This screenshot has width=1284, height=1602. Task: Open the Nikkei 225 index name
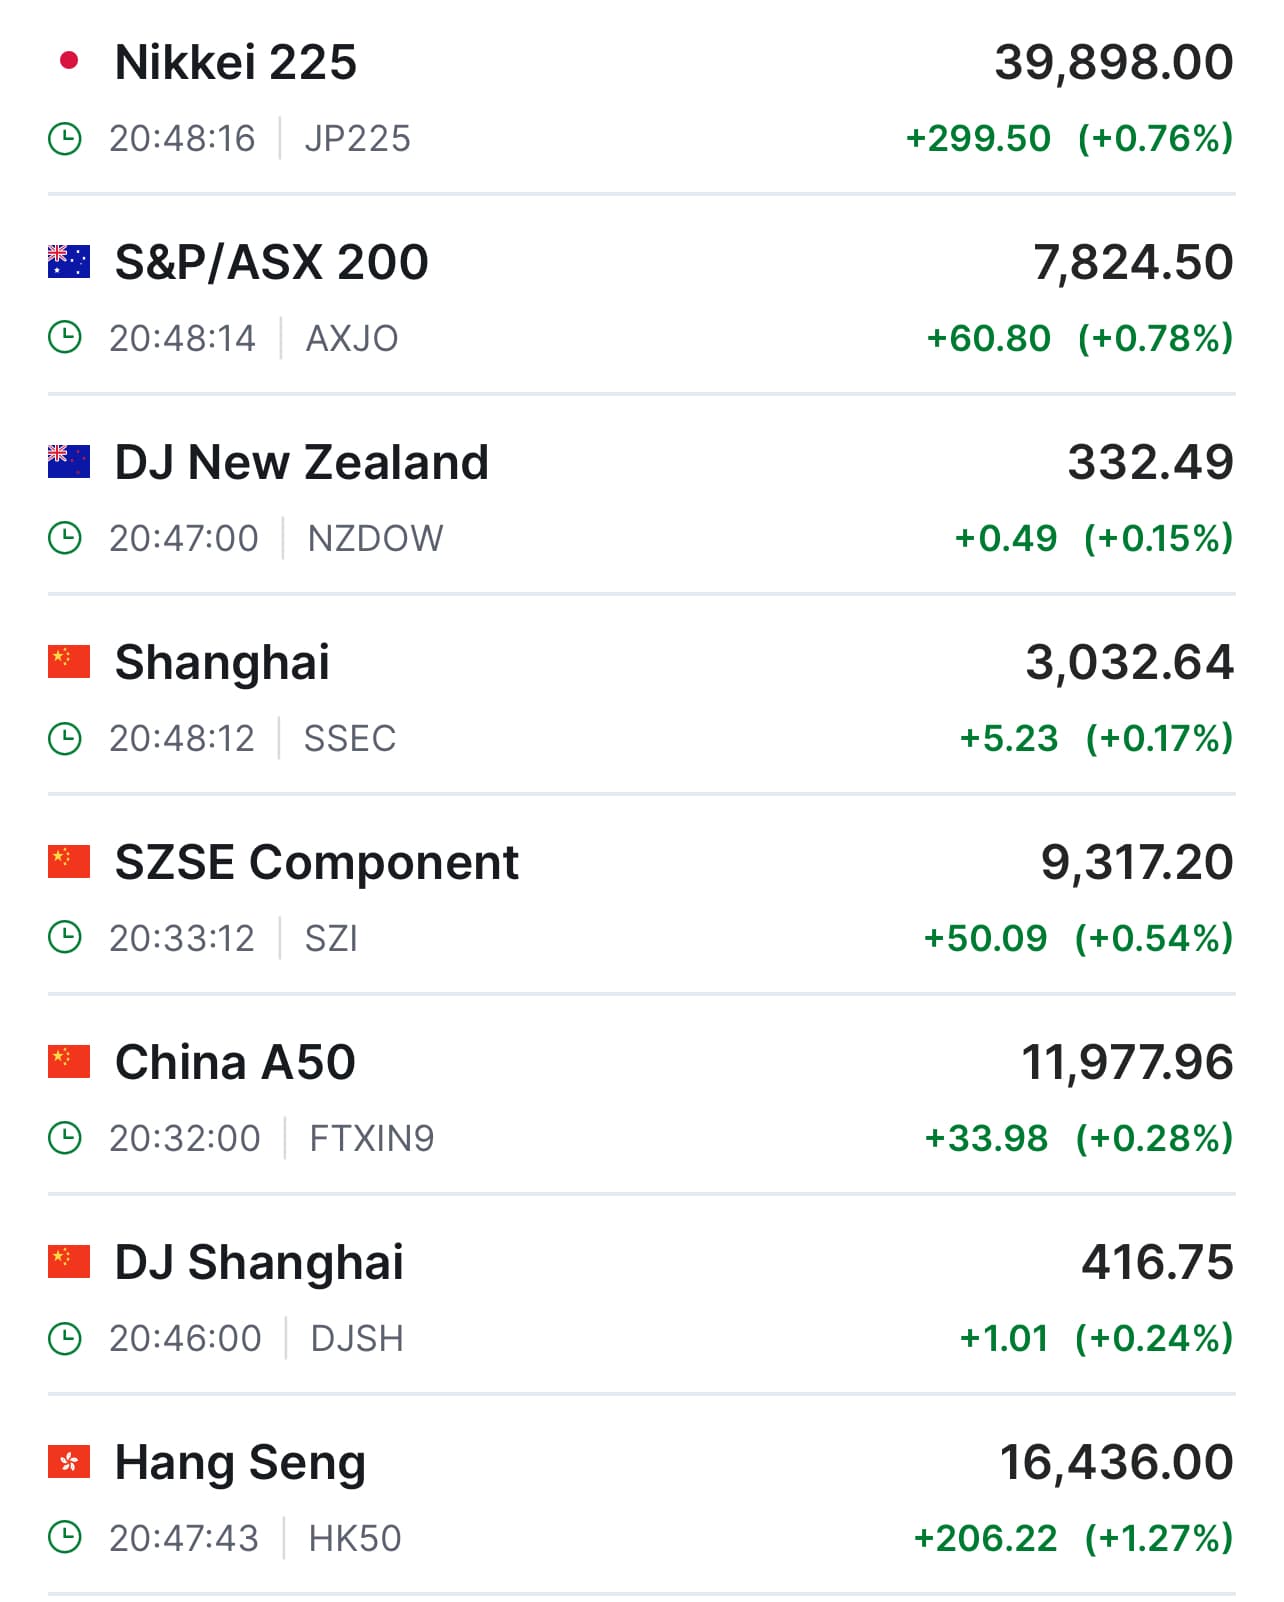[x=236, y=62]
